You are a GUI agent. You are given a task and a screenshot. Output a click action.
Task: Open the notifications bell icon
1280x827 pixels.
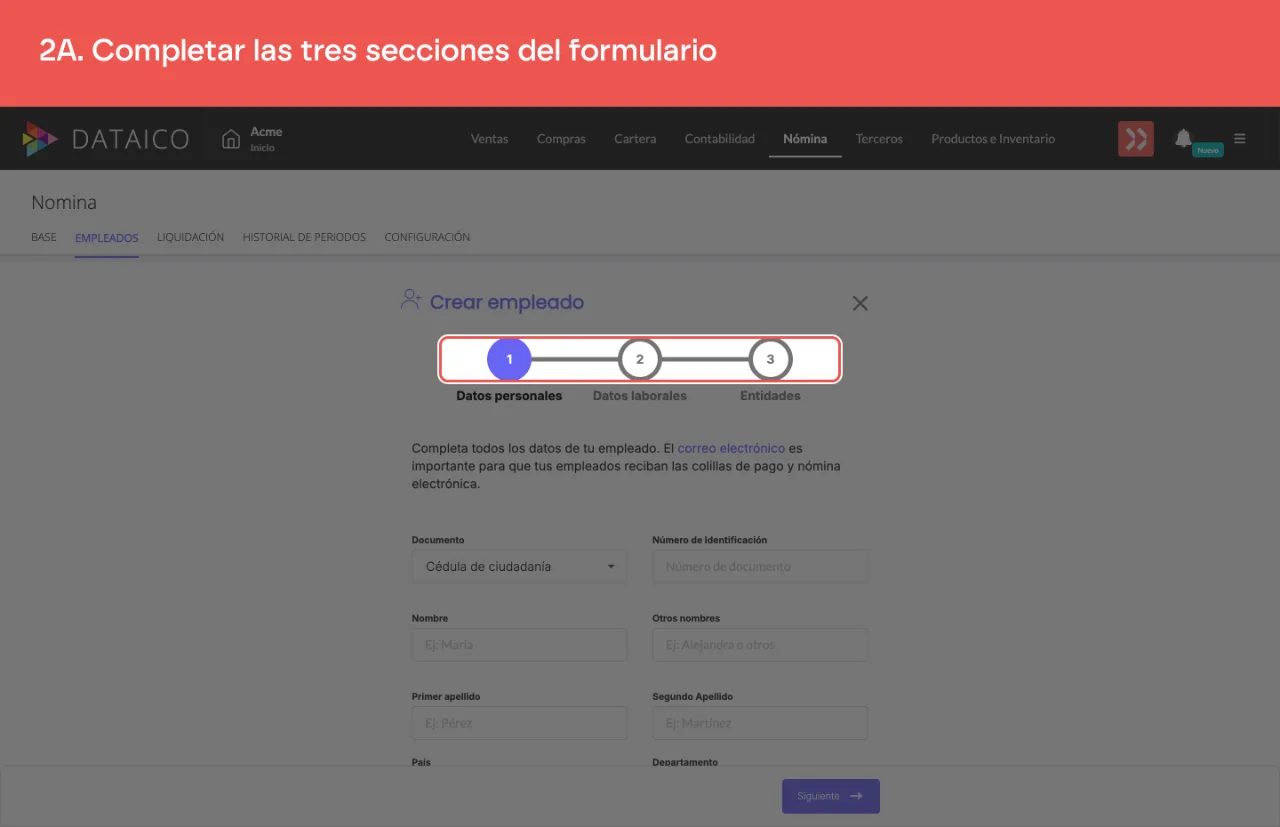(1183, 138)
